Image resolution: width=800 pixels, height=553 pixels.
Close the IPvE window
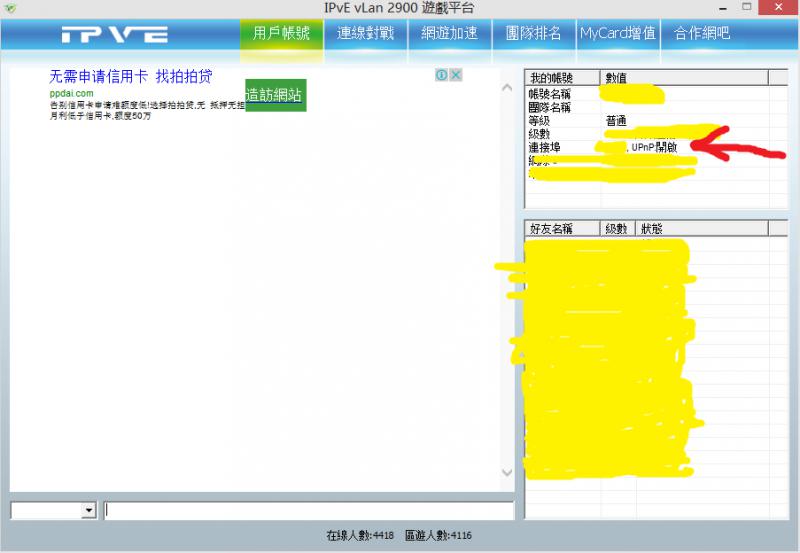778,7
